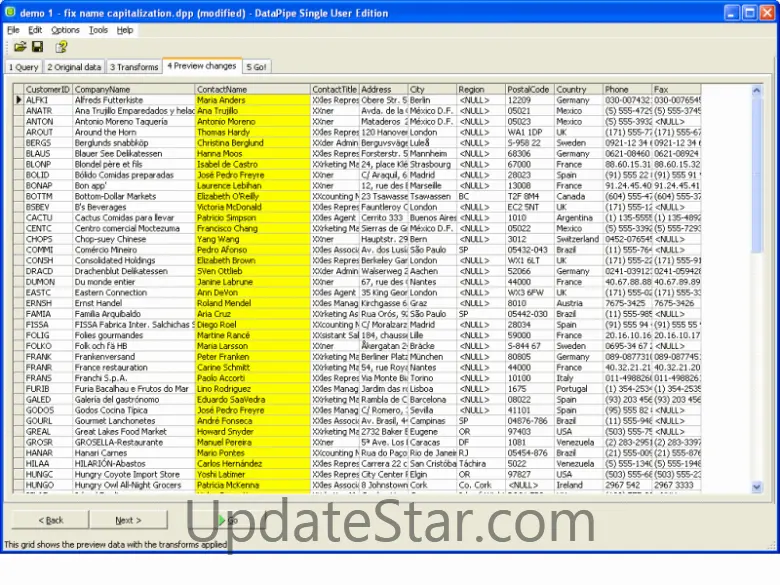Click the grid scrollbar up arrow
Viewport: 780px width, 585px height.
(756, 90)
